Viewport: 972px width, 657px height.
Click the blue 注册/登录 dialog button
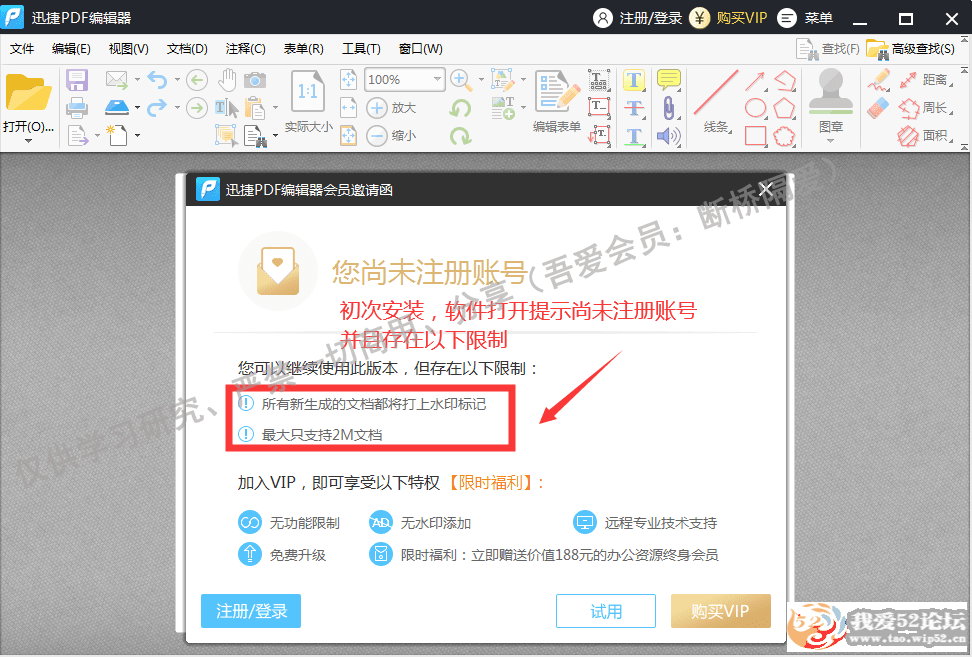251,611
